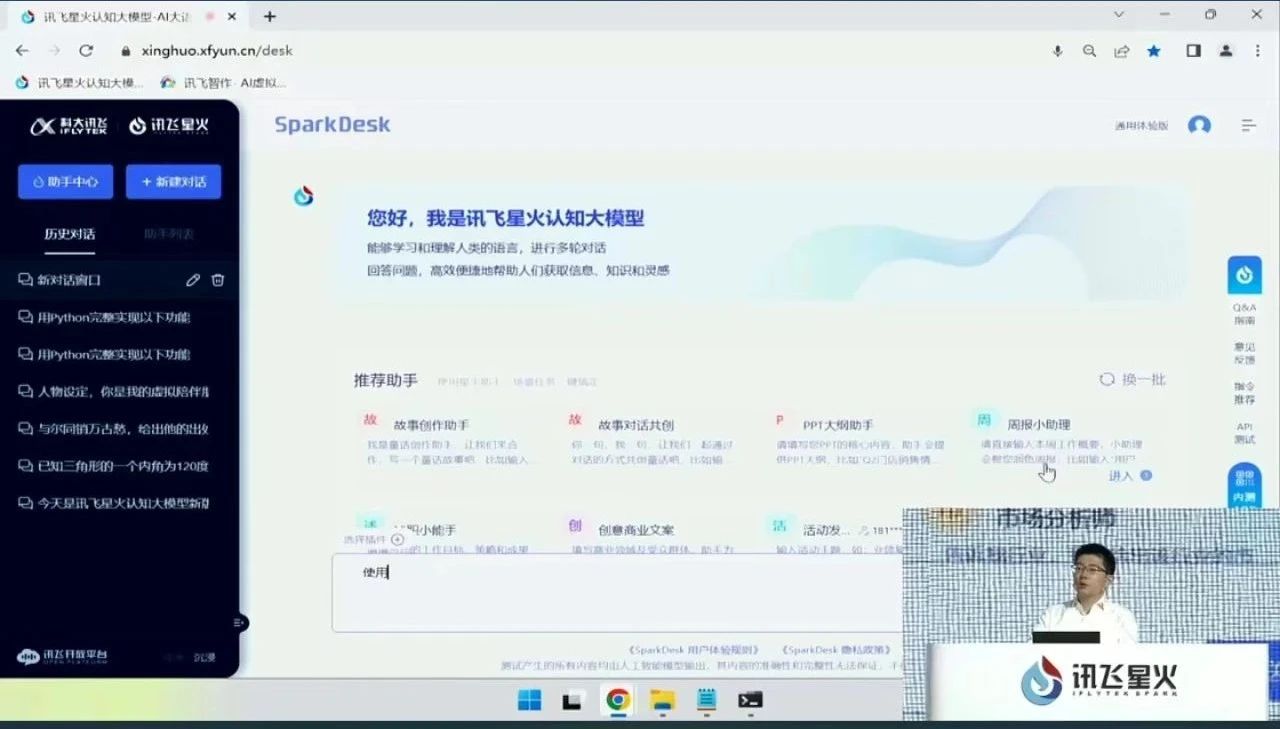Click the 讯飞开放平台 logo in the sidebar

point(62,657)
